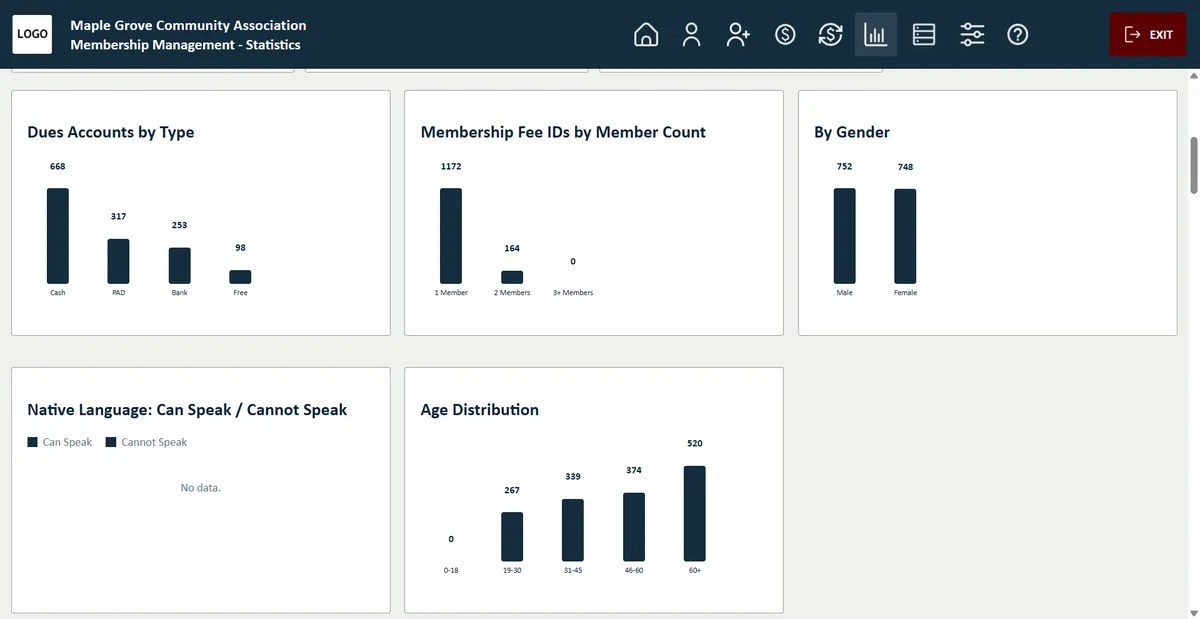This screenshot has height=619, width=1200.
Task: Click the Age Distribution heading
Action: [480, 410]
